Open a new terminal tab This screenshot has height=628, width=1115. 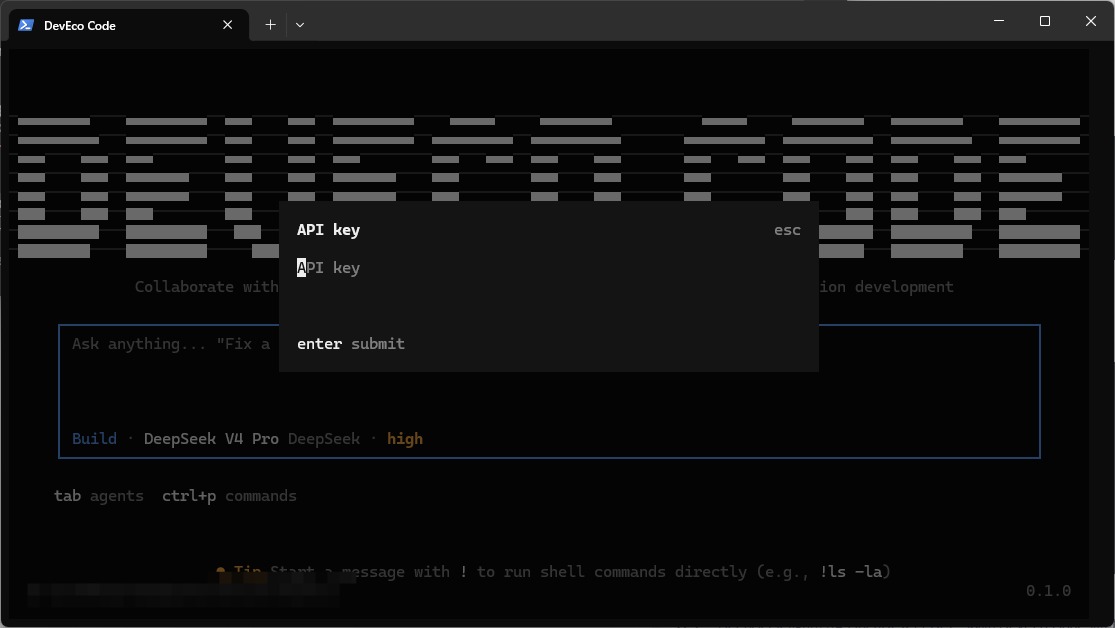[270, 25]
